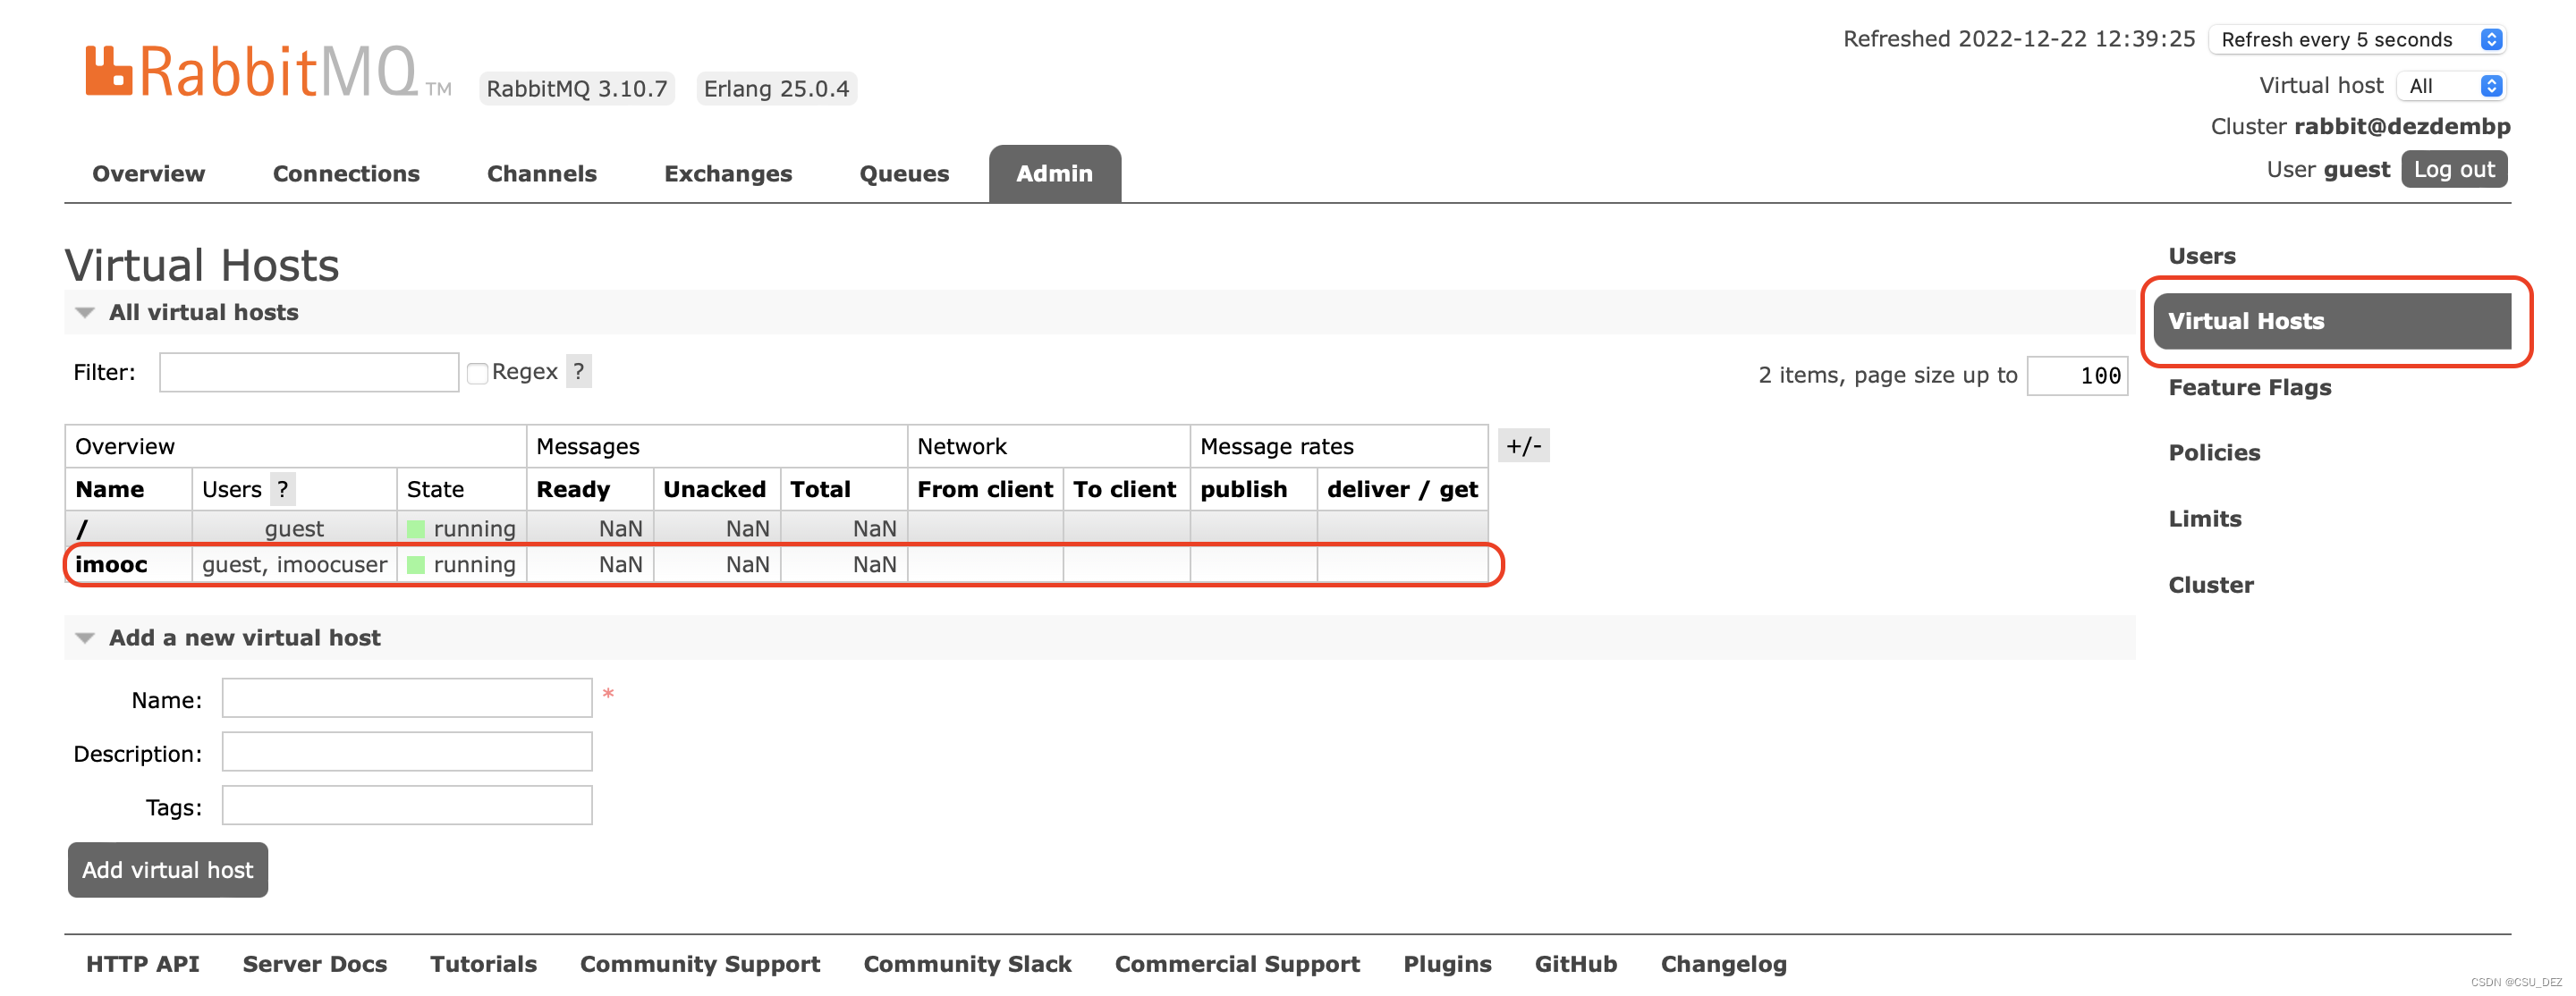Click the +/- columns toggle button

(x=1523, y=446)
